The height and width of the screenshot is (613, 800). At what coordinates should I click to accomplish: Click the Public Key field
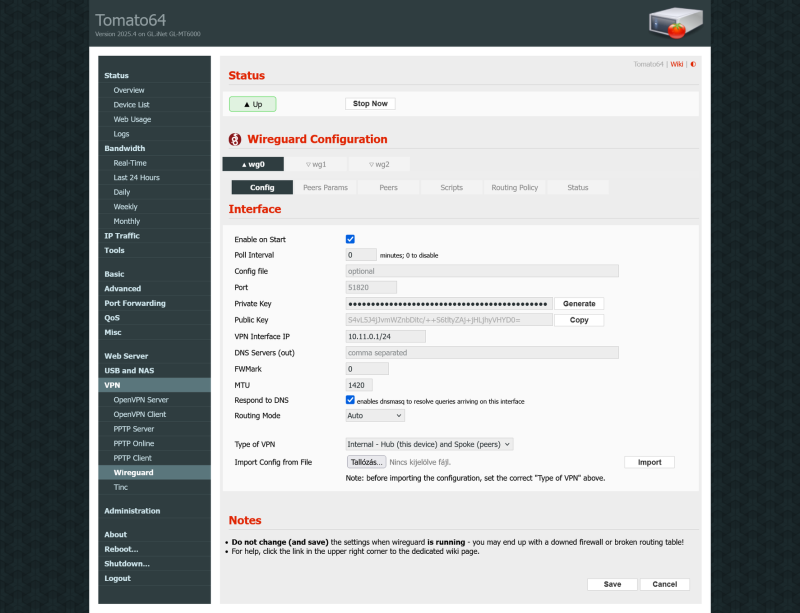click(449, 320)
